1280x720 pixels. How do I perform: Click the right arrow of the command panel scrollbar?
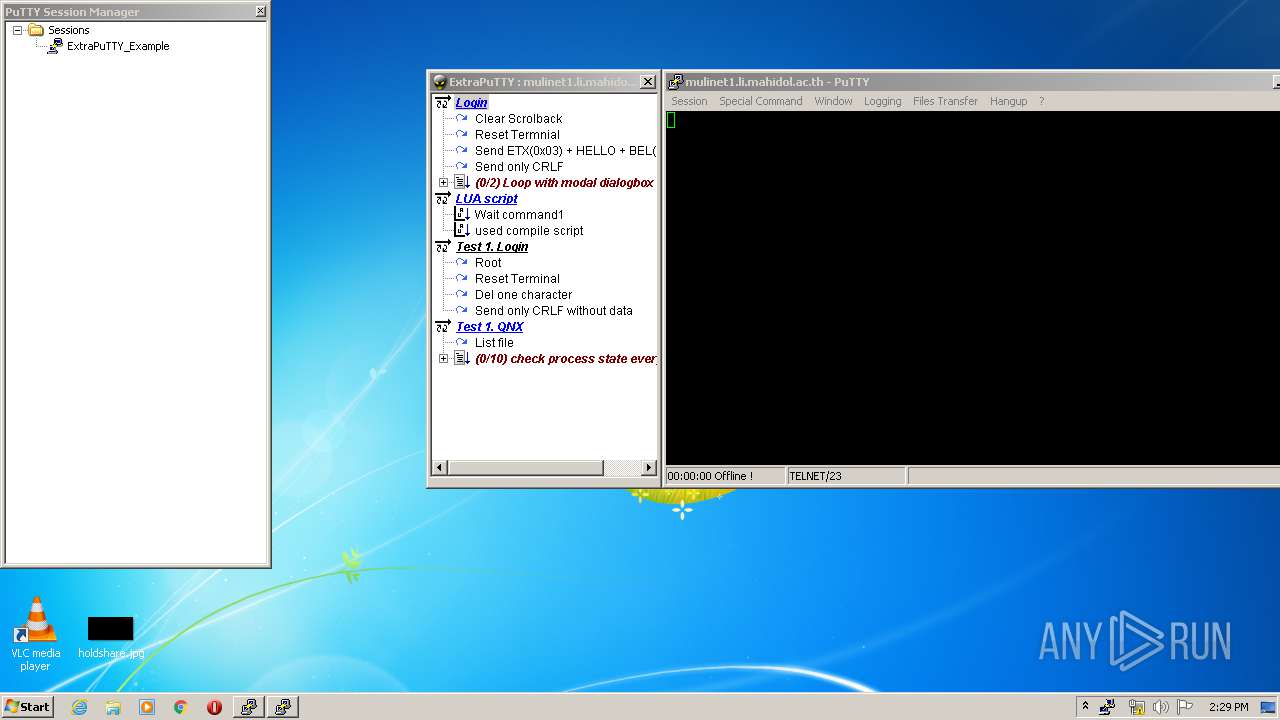pyautogui.click(x=648, y=467)
